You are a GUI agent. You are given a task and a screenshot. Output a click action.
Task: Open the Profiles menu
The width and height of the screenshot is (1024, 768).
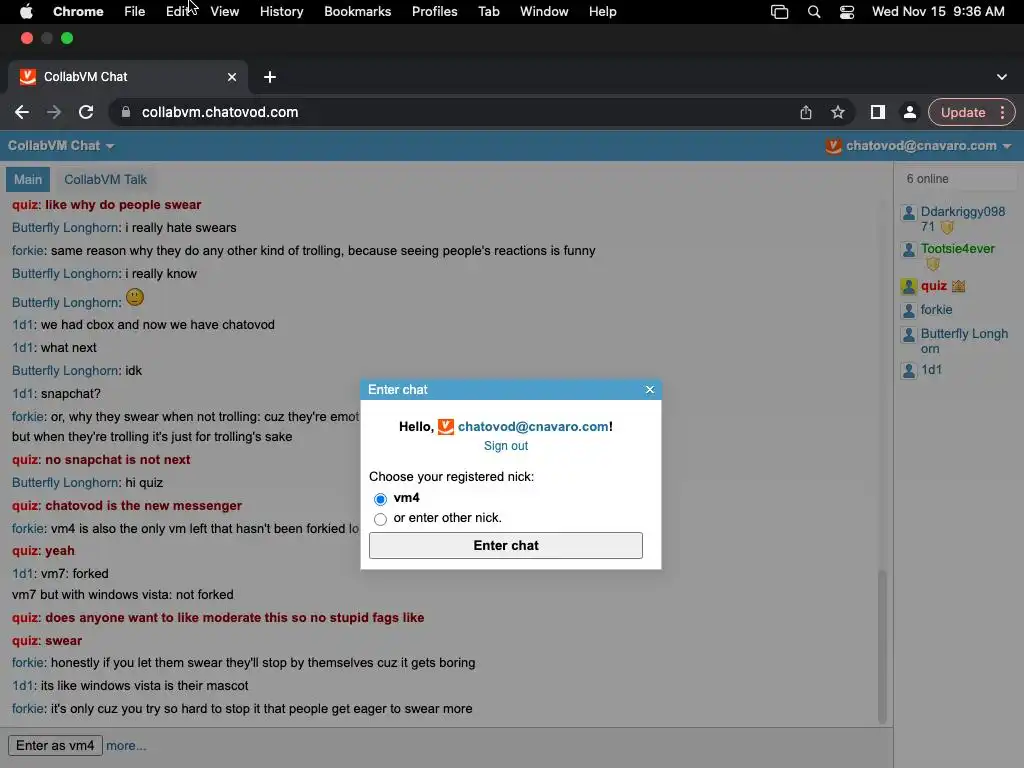(434, 12)
